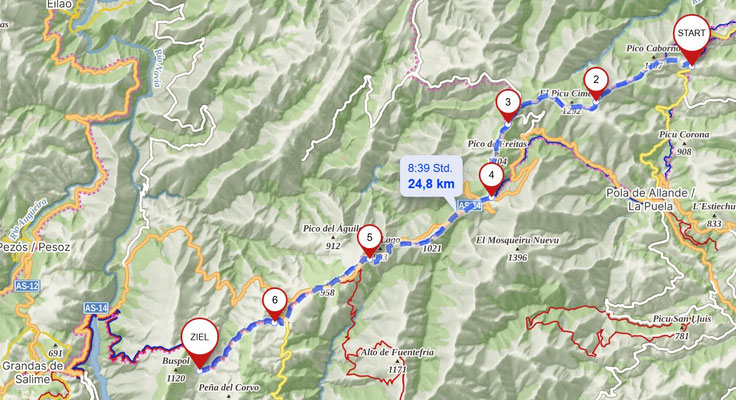736x400 pixels.
Task: Select the El Mosqueiru Nuevu peak label
Action: point(517,240)
